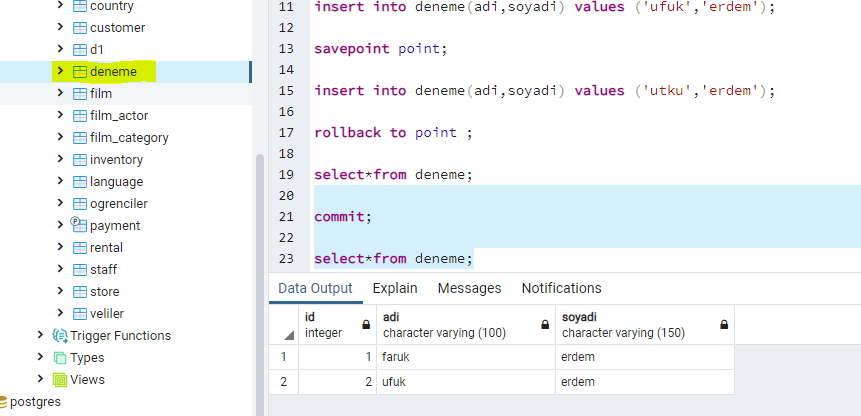Switch to the Data Output tab

click(315, 288)
